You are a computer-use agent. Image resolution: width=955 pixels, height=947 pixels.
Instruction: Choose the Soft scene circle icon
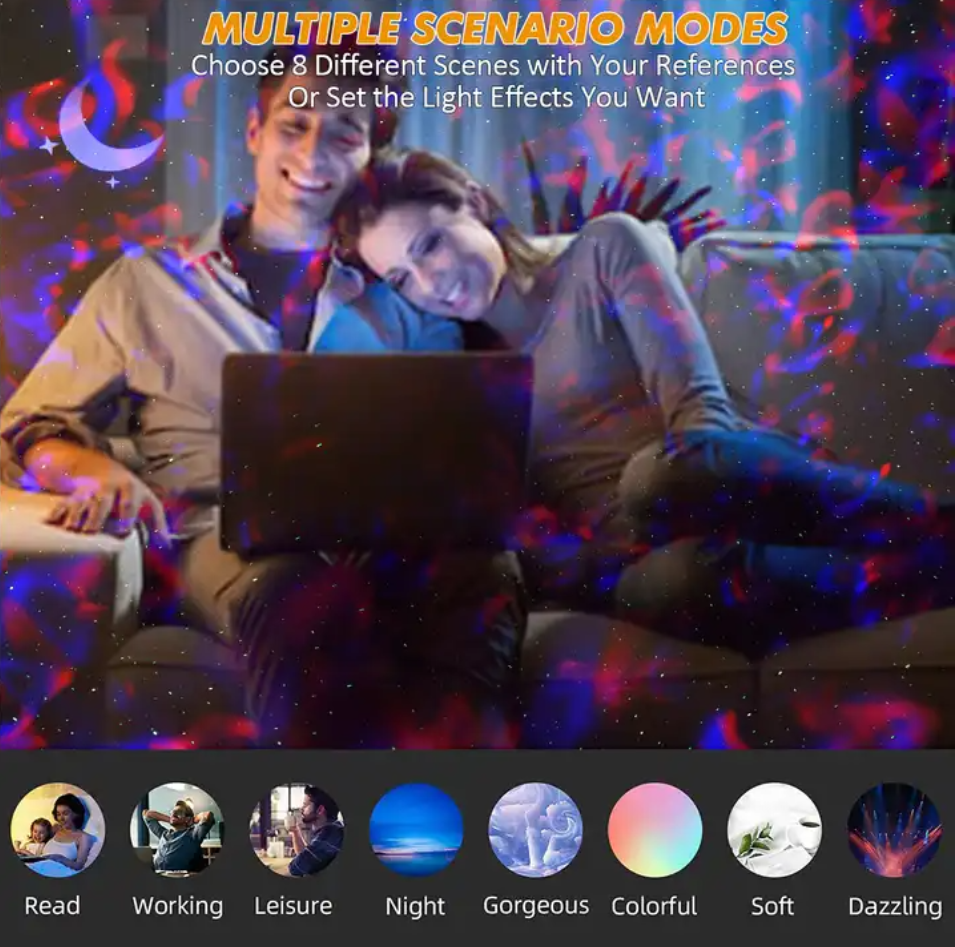pyautogui.click(x=774, y=830)
